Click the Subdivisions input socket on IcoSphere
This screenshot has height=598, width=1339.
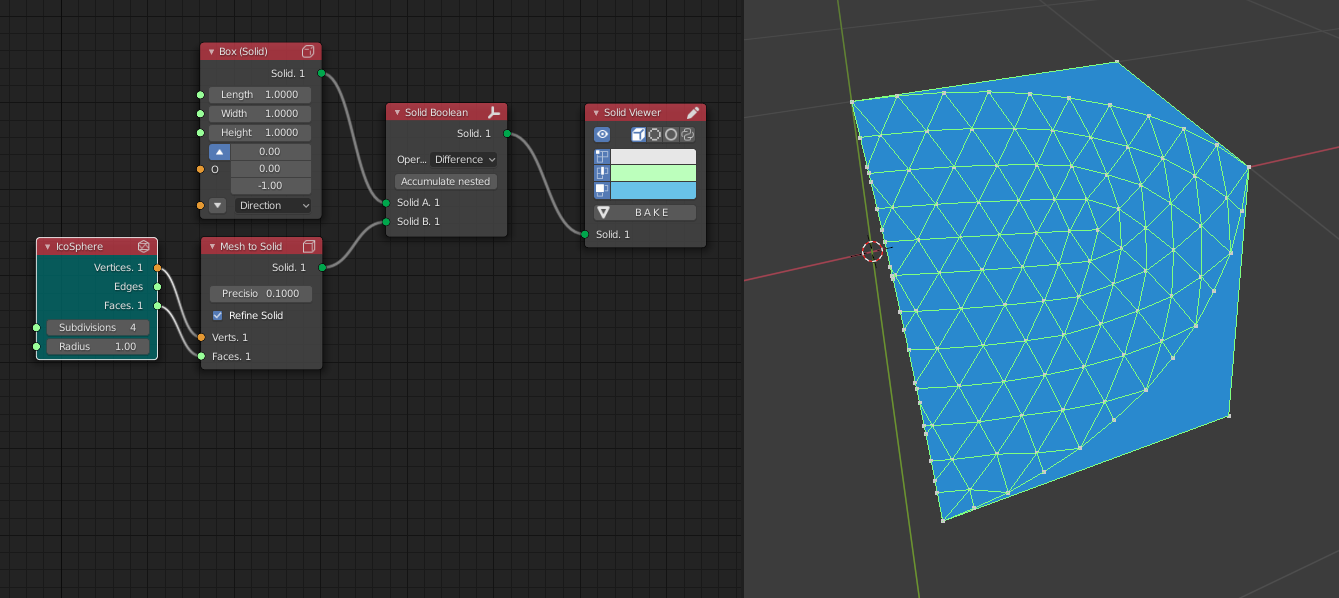[x=36, y=328]
